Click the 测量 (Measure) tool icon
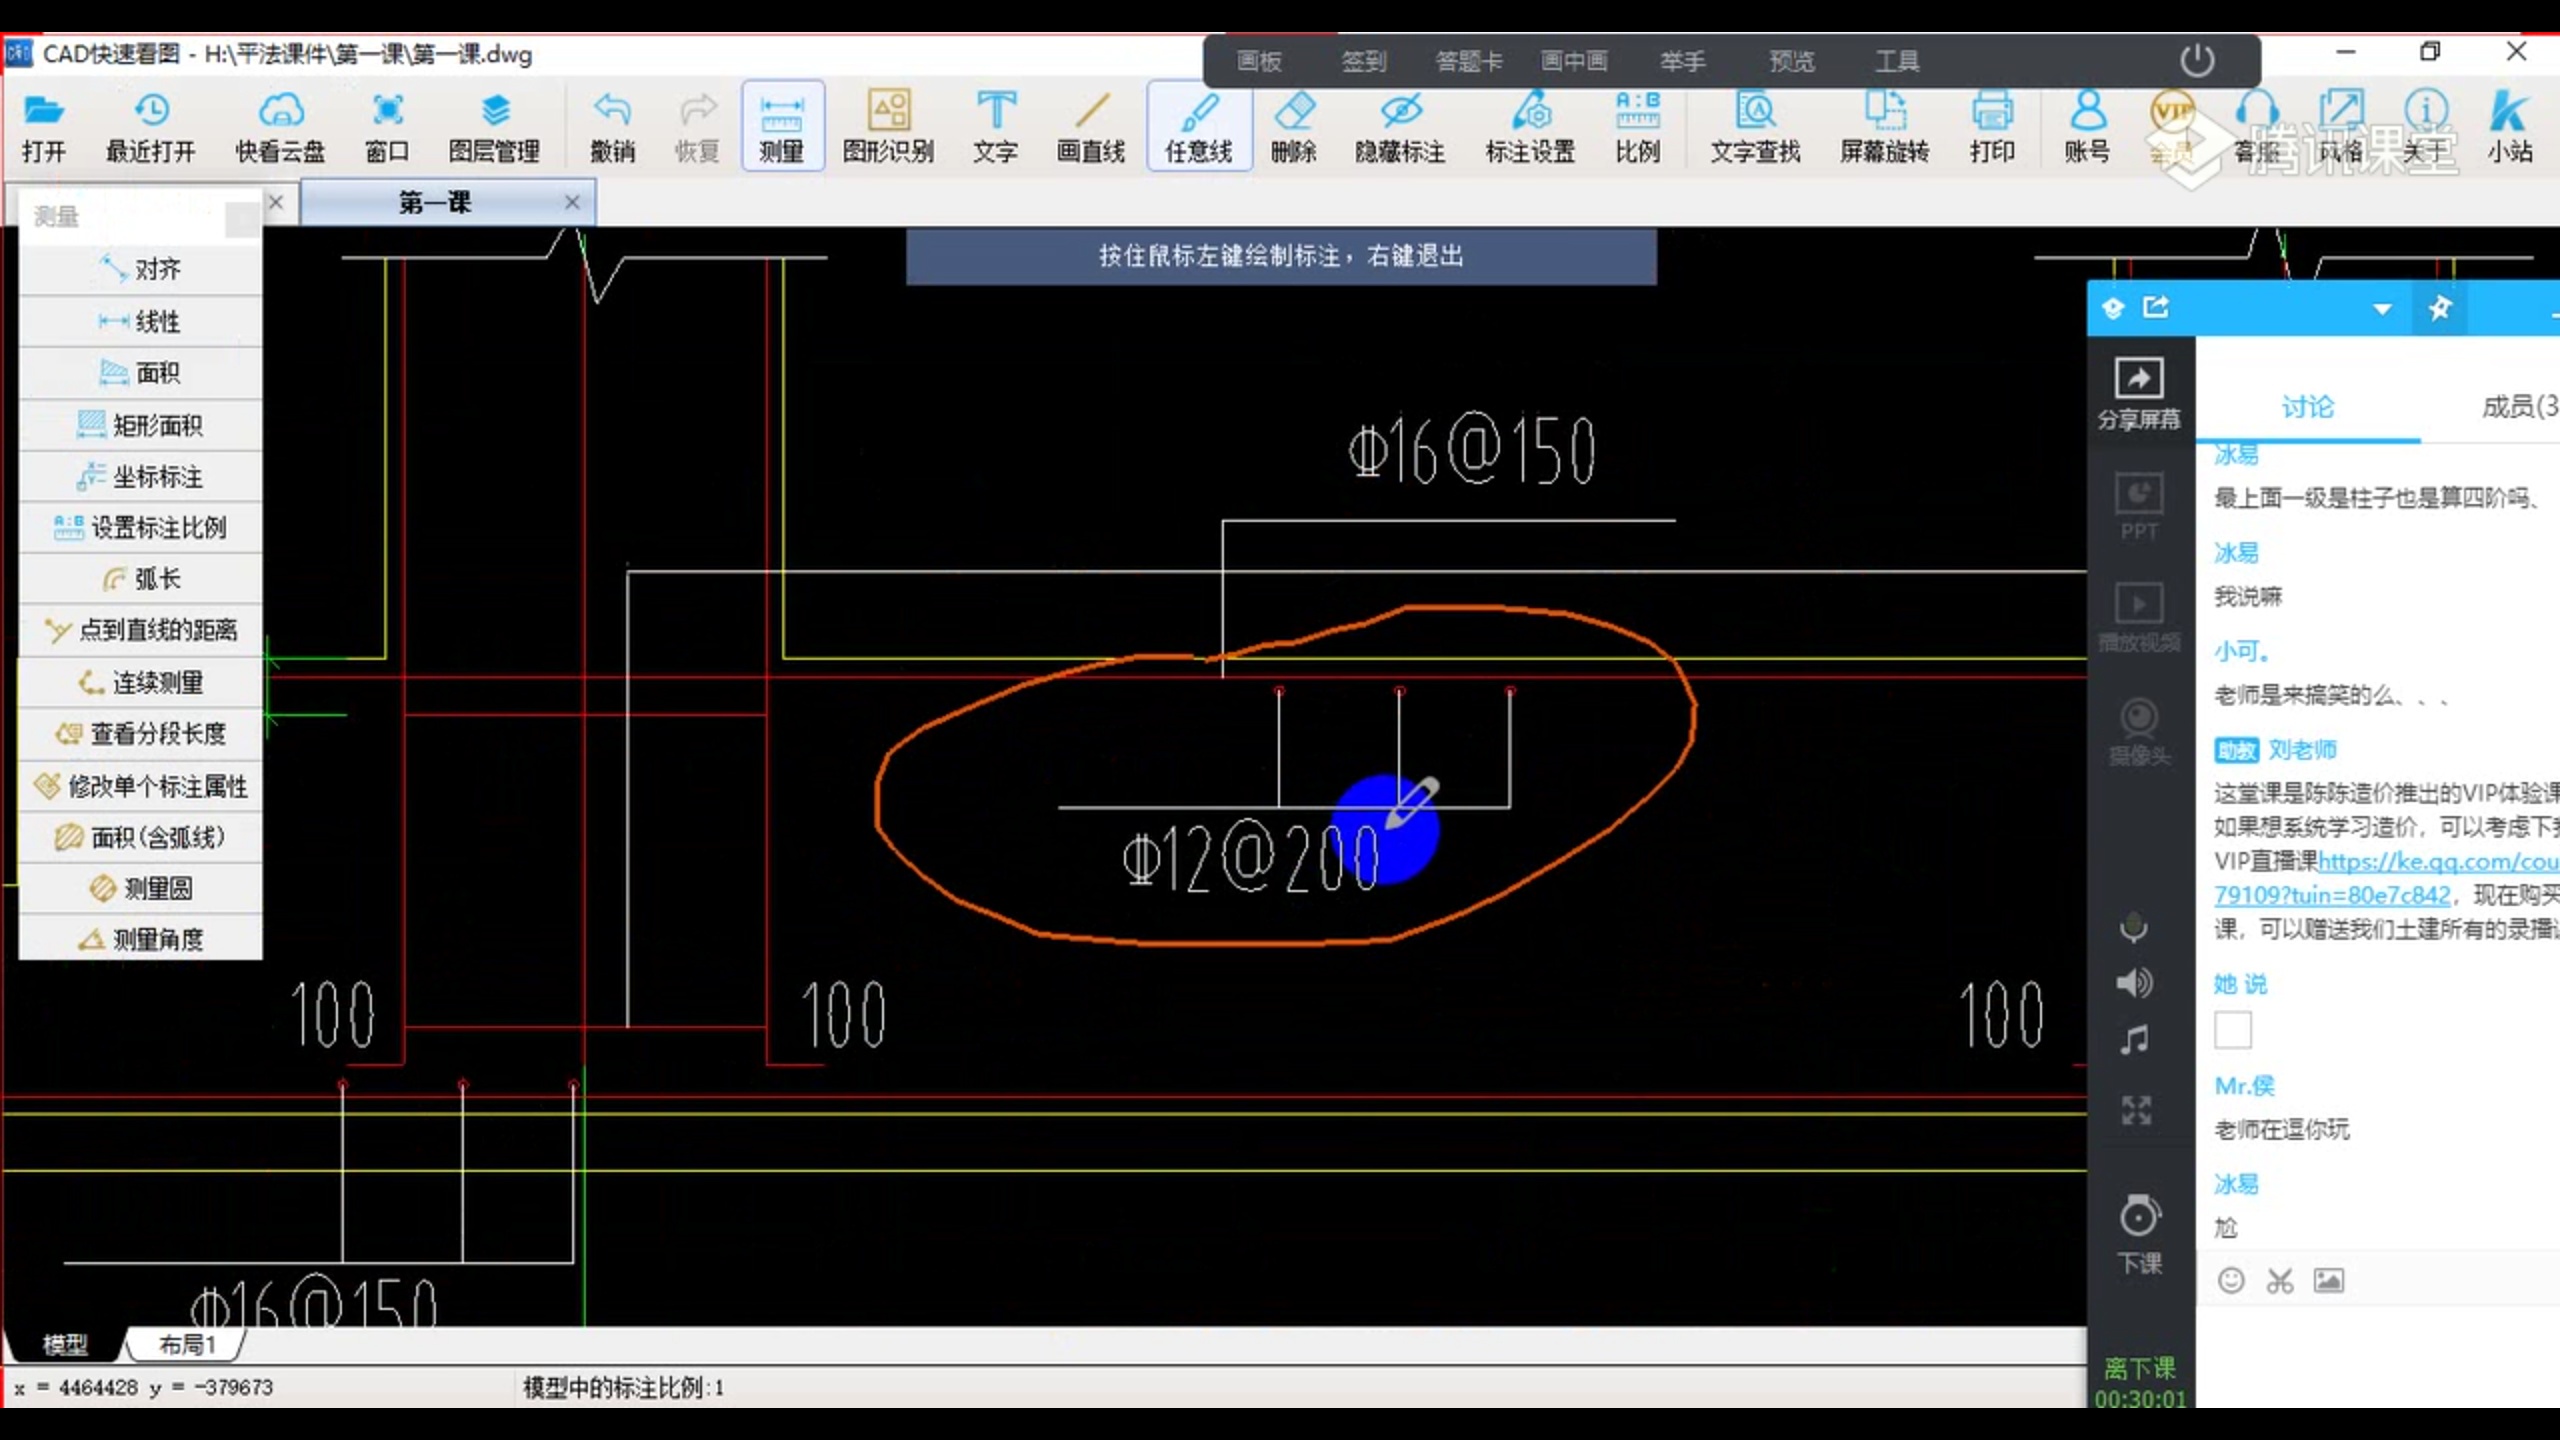The width and height of the screenshot is (2560, 1440). 781,125
